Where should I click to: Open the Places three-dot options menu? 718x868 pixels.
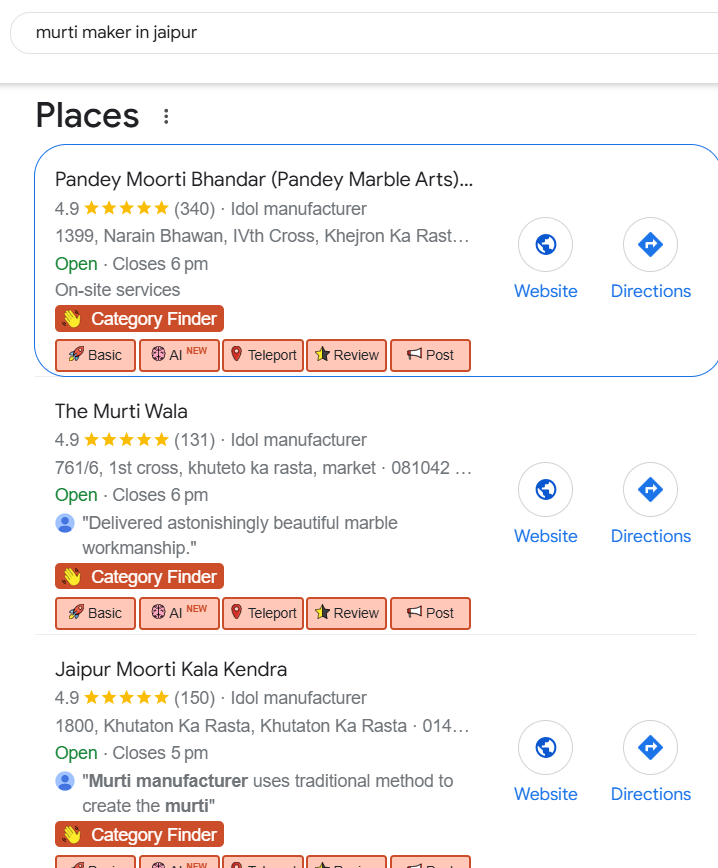pyautogui.click(x=166, y=117)
